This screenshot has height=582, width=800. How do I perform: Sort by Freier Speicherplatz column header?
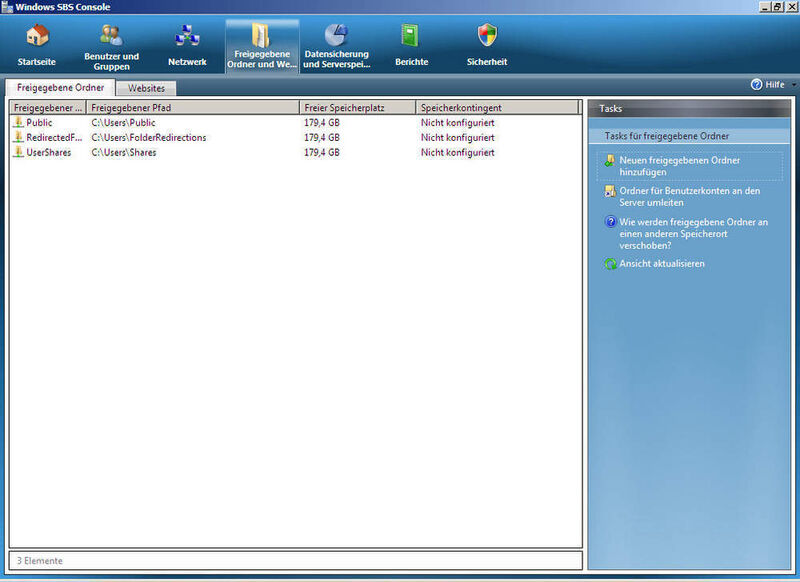click(x=356, y=107)
